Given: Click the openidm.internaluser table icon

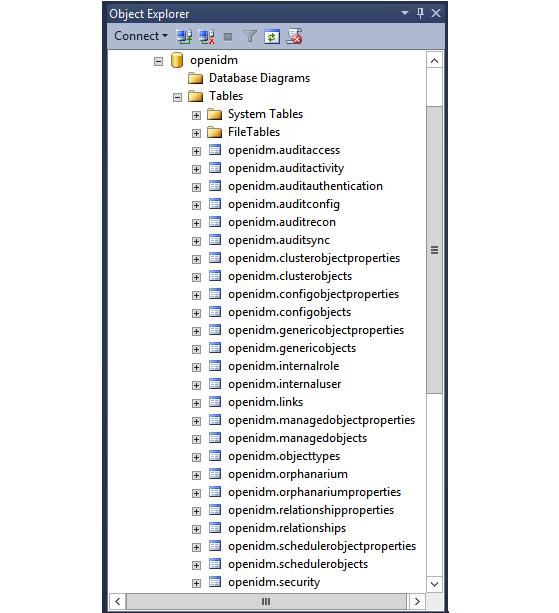Looking at the screenshot, I should tap(215, 384).
